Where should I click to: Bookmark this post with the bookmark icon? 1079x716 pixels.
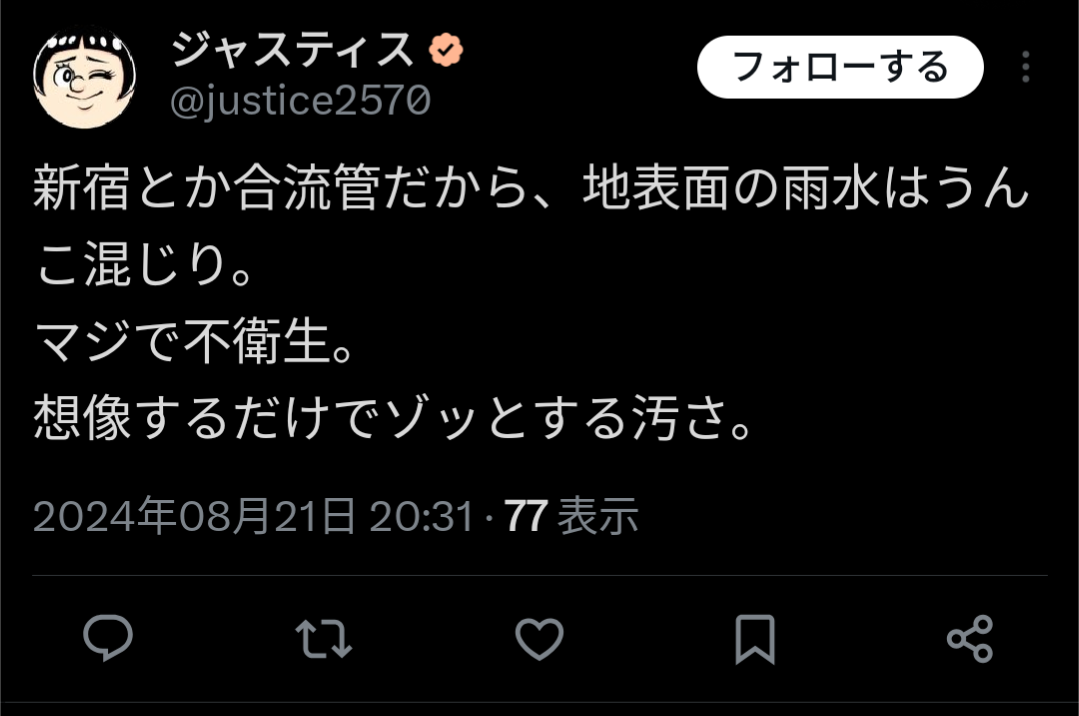click(x=755, y=640)
